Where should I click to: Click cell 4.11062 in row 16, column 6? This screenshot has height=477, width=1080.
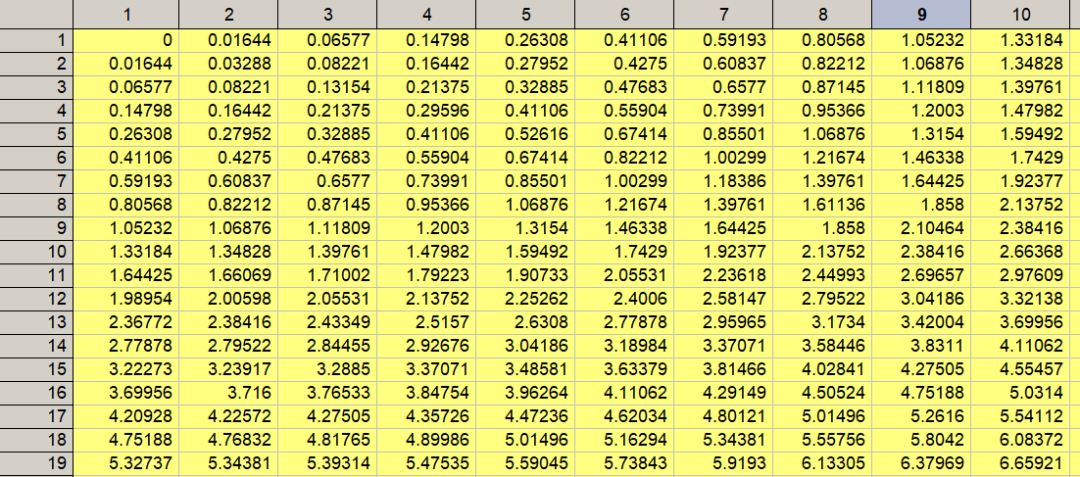(624, 393)
